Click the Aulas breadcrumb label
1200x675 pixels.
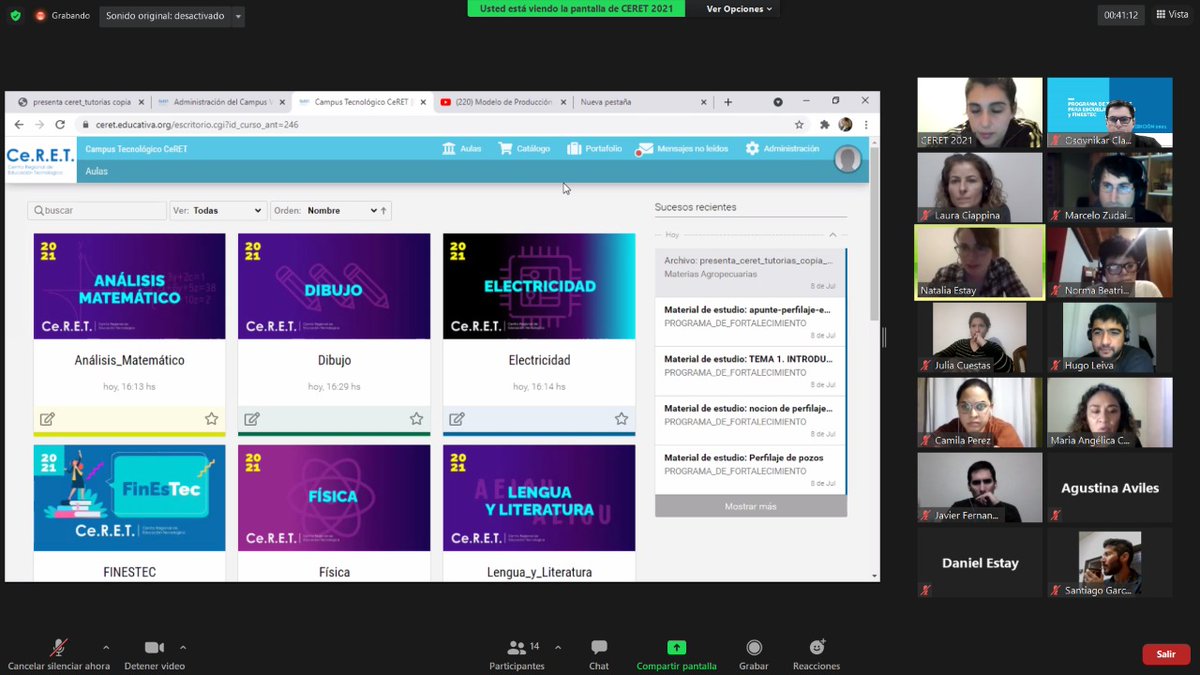pos(96,171)
